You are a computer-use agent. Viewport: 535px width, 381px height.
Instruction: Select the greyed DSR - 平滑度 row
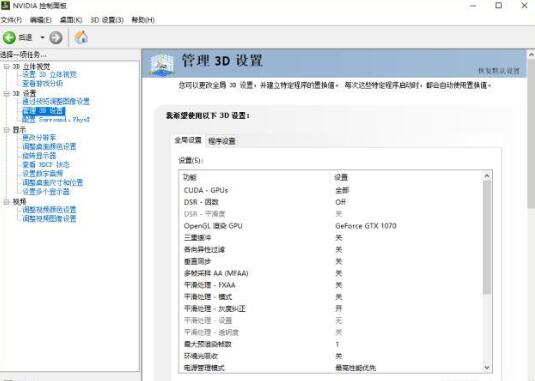(x=331, y=214)
